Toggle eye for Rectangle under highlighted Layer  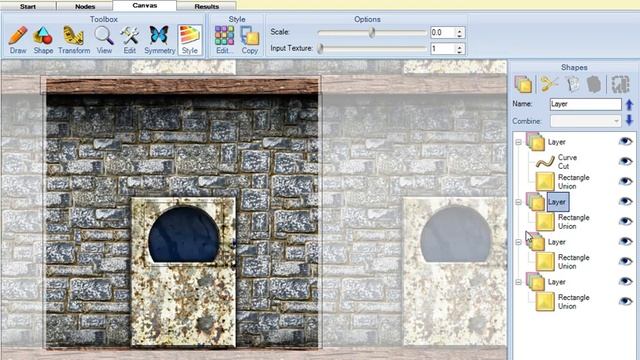625,221
